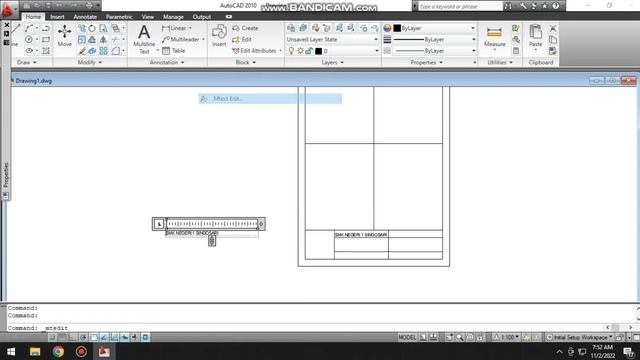The height and width of the screenshot is (360, 640).
Task: Open the annotation scale 1:100 dropdown
Action: click(507, 337)
